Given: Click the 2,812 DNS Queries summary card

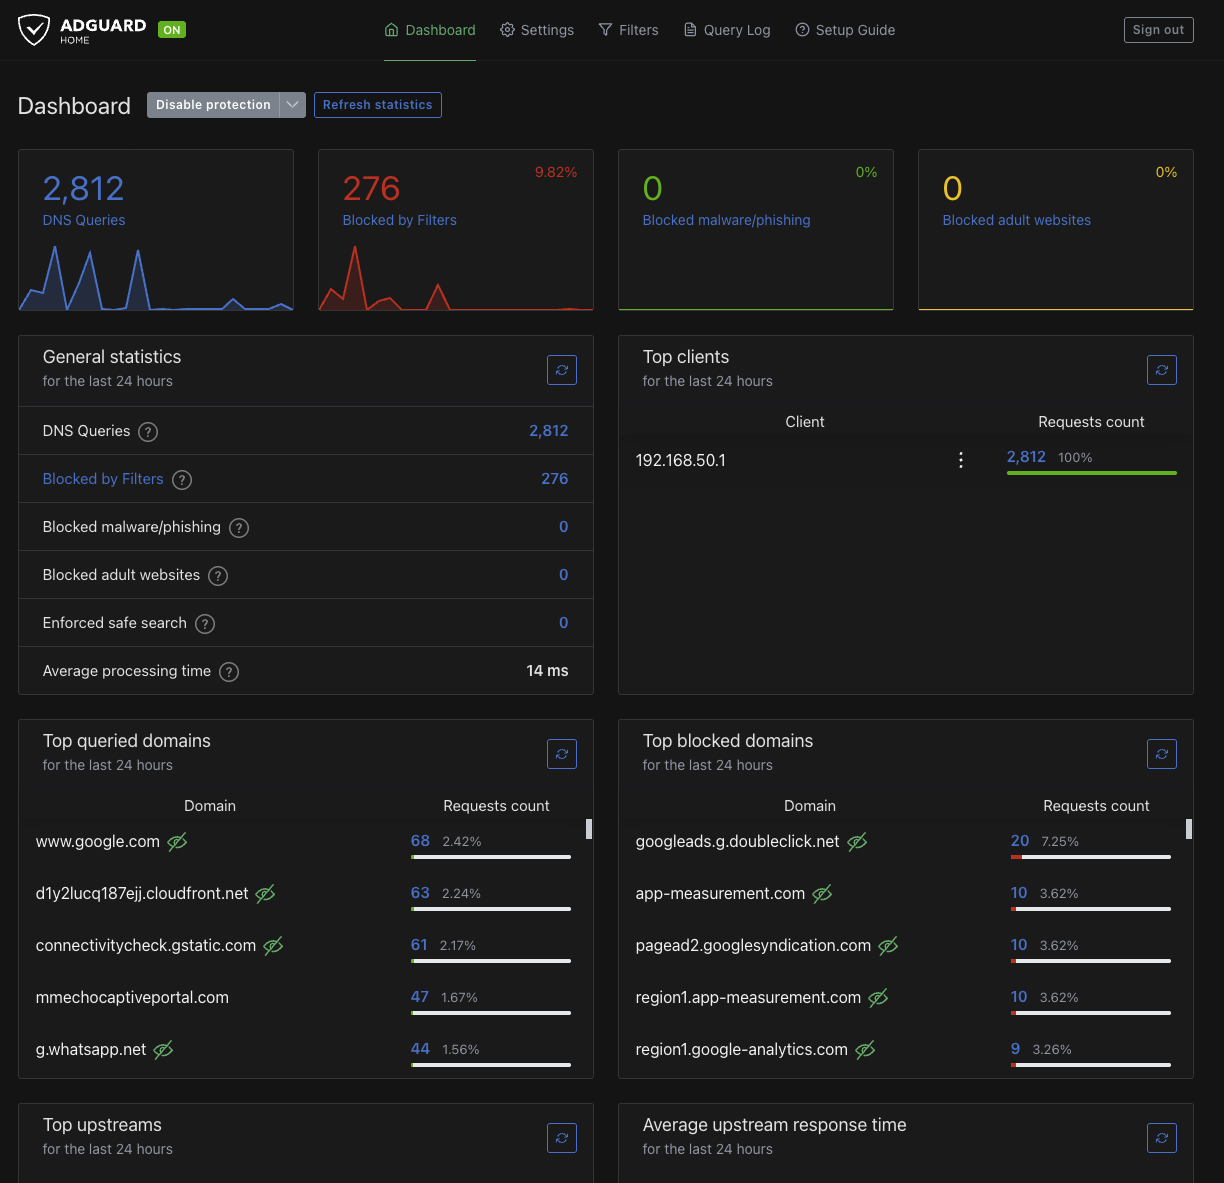Looking at the screenshot, I should (x=156, y=230).
